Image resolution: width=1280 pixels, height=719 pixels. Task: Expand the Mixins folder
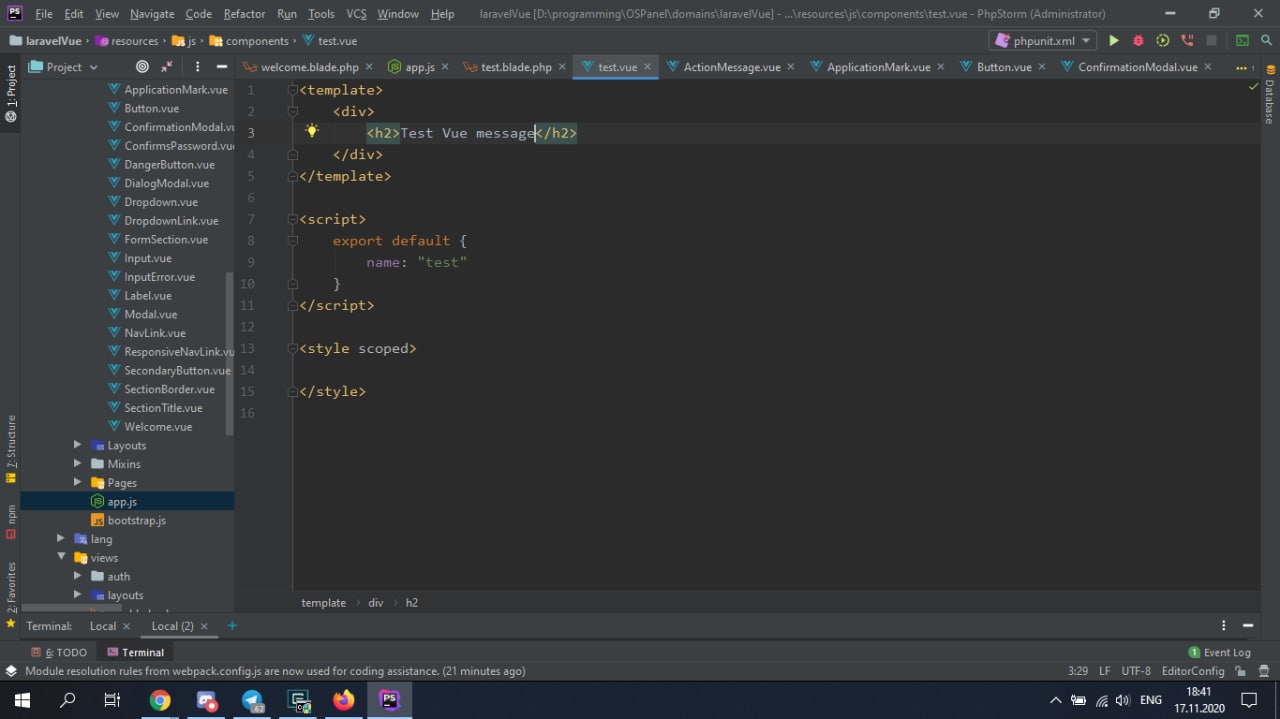click(x=78, y=464)
